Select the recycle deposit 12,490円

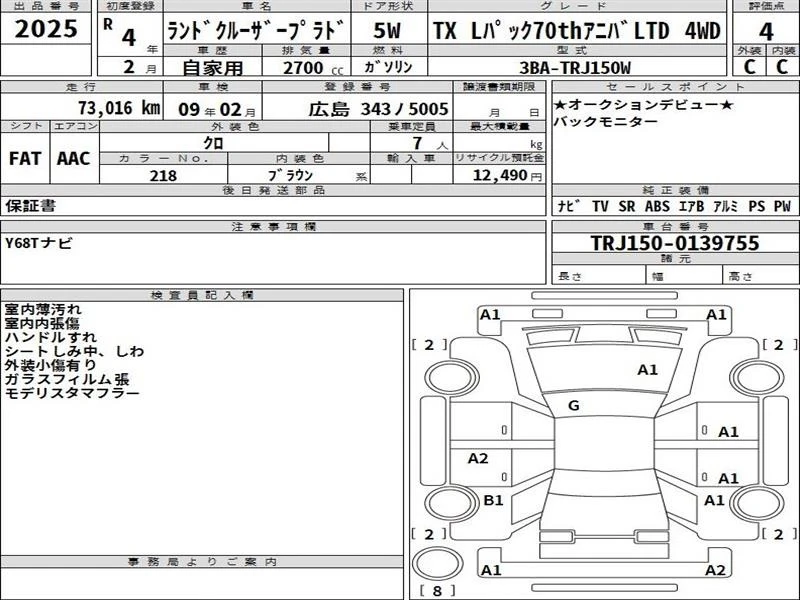(x=507, y=175)
